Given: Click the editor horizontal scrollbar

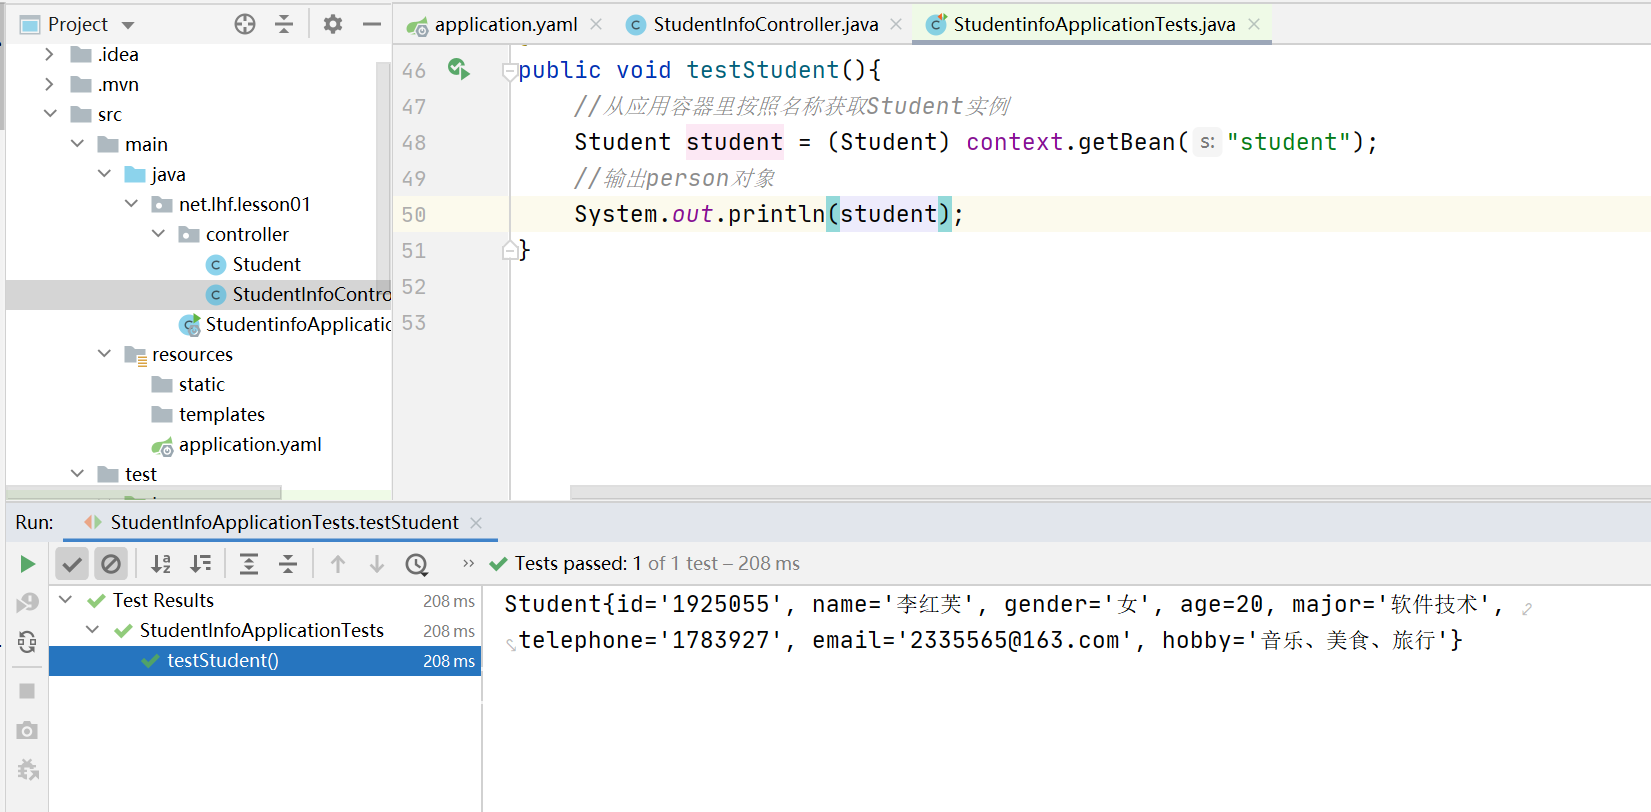Looking at the screenshot, I should (1110, 492).
